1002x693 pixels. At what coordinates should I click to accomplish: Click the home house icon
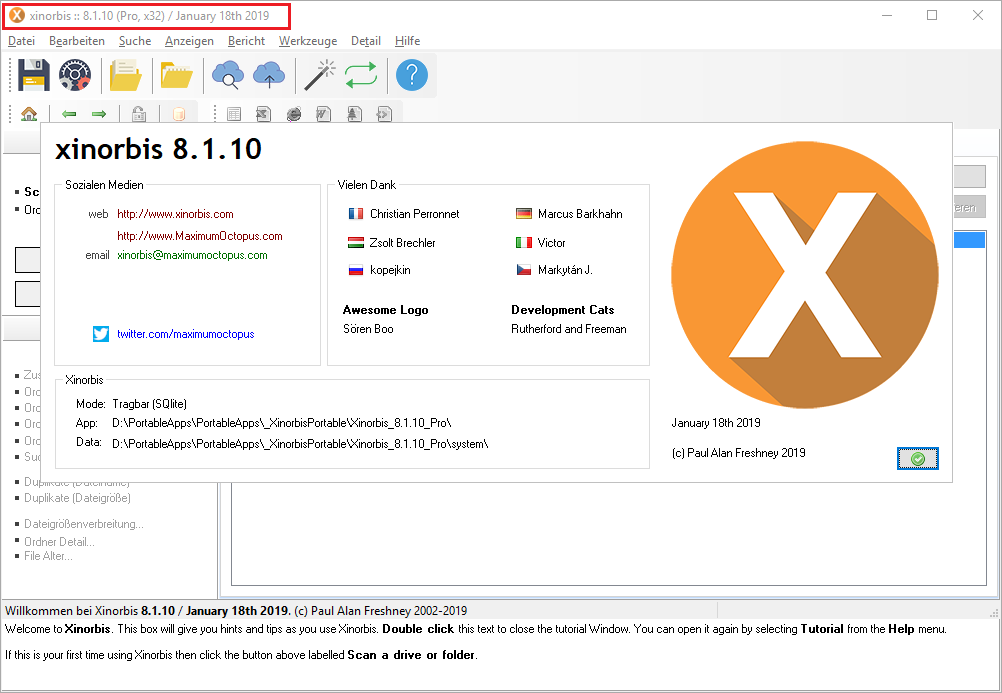29,114
